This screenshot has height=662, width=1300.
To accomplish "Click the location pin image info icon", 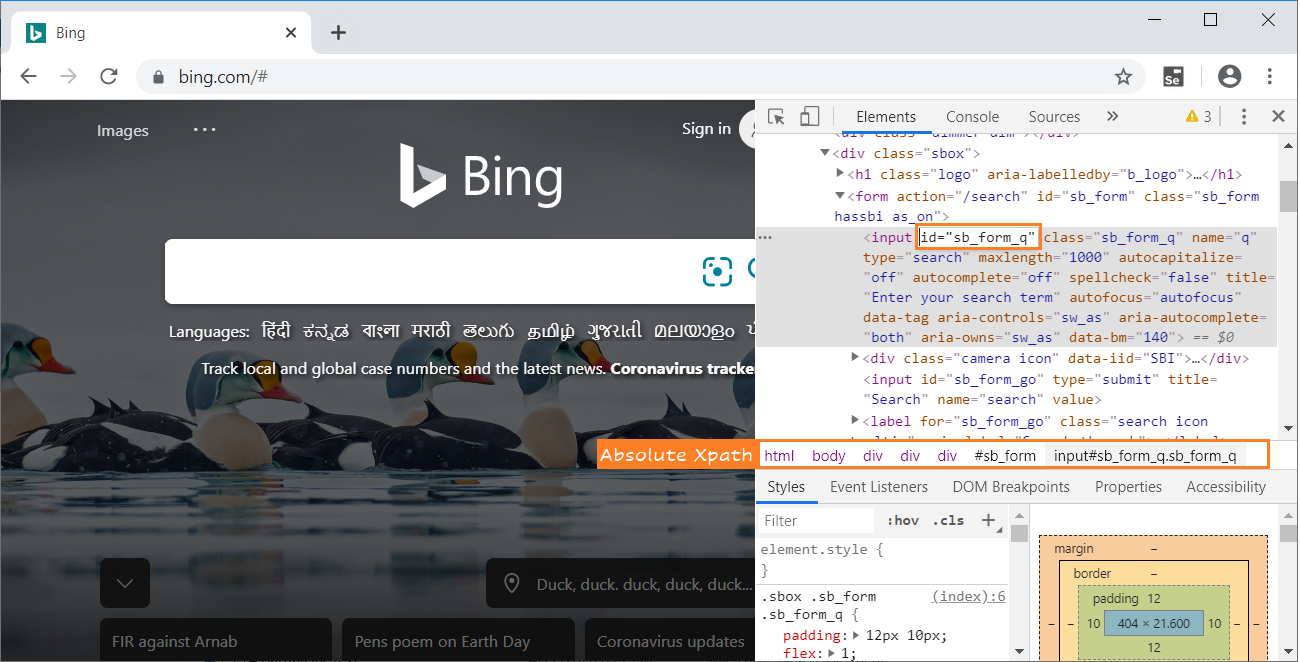I will tap(513, 584).
